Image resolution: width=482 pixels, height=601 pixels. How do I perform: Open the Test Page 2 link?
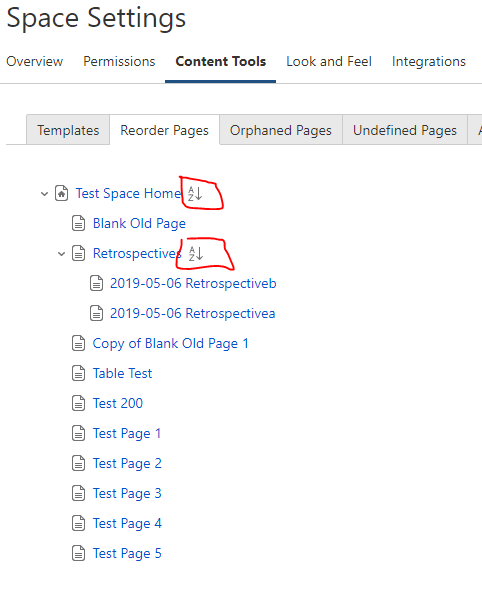click(x=127, y=463)
